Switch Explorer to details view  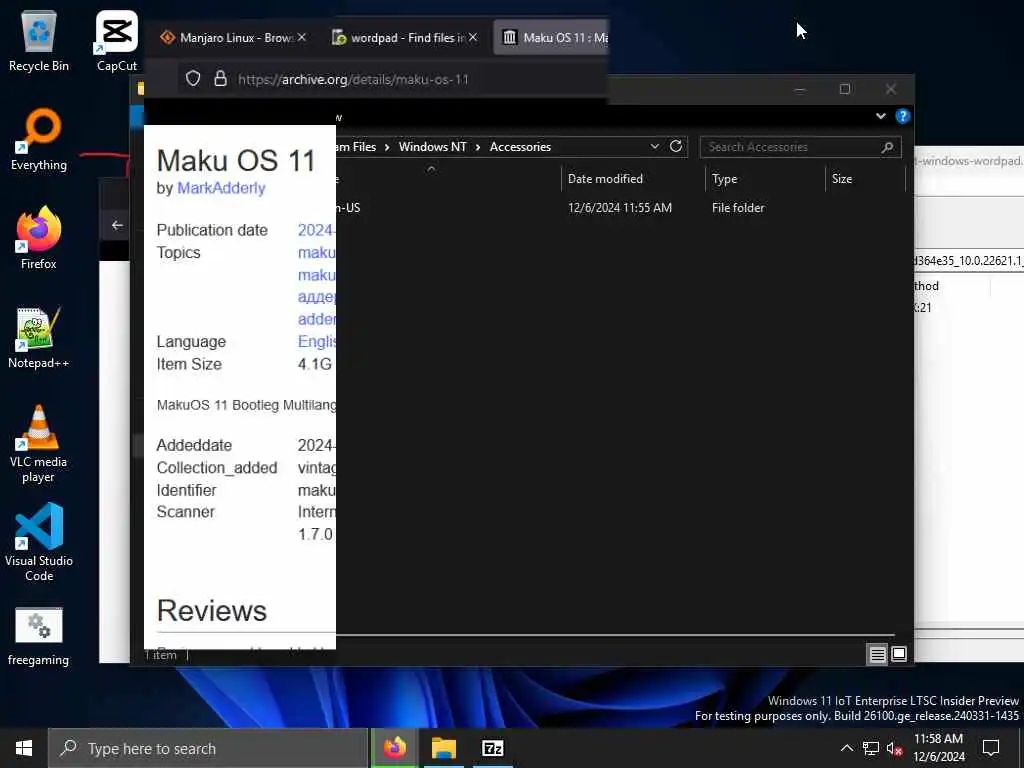point(877,654)
